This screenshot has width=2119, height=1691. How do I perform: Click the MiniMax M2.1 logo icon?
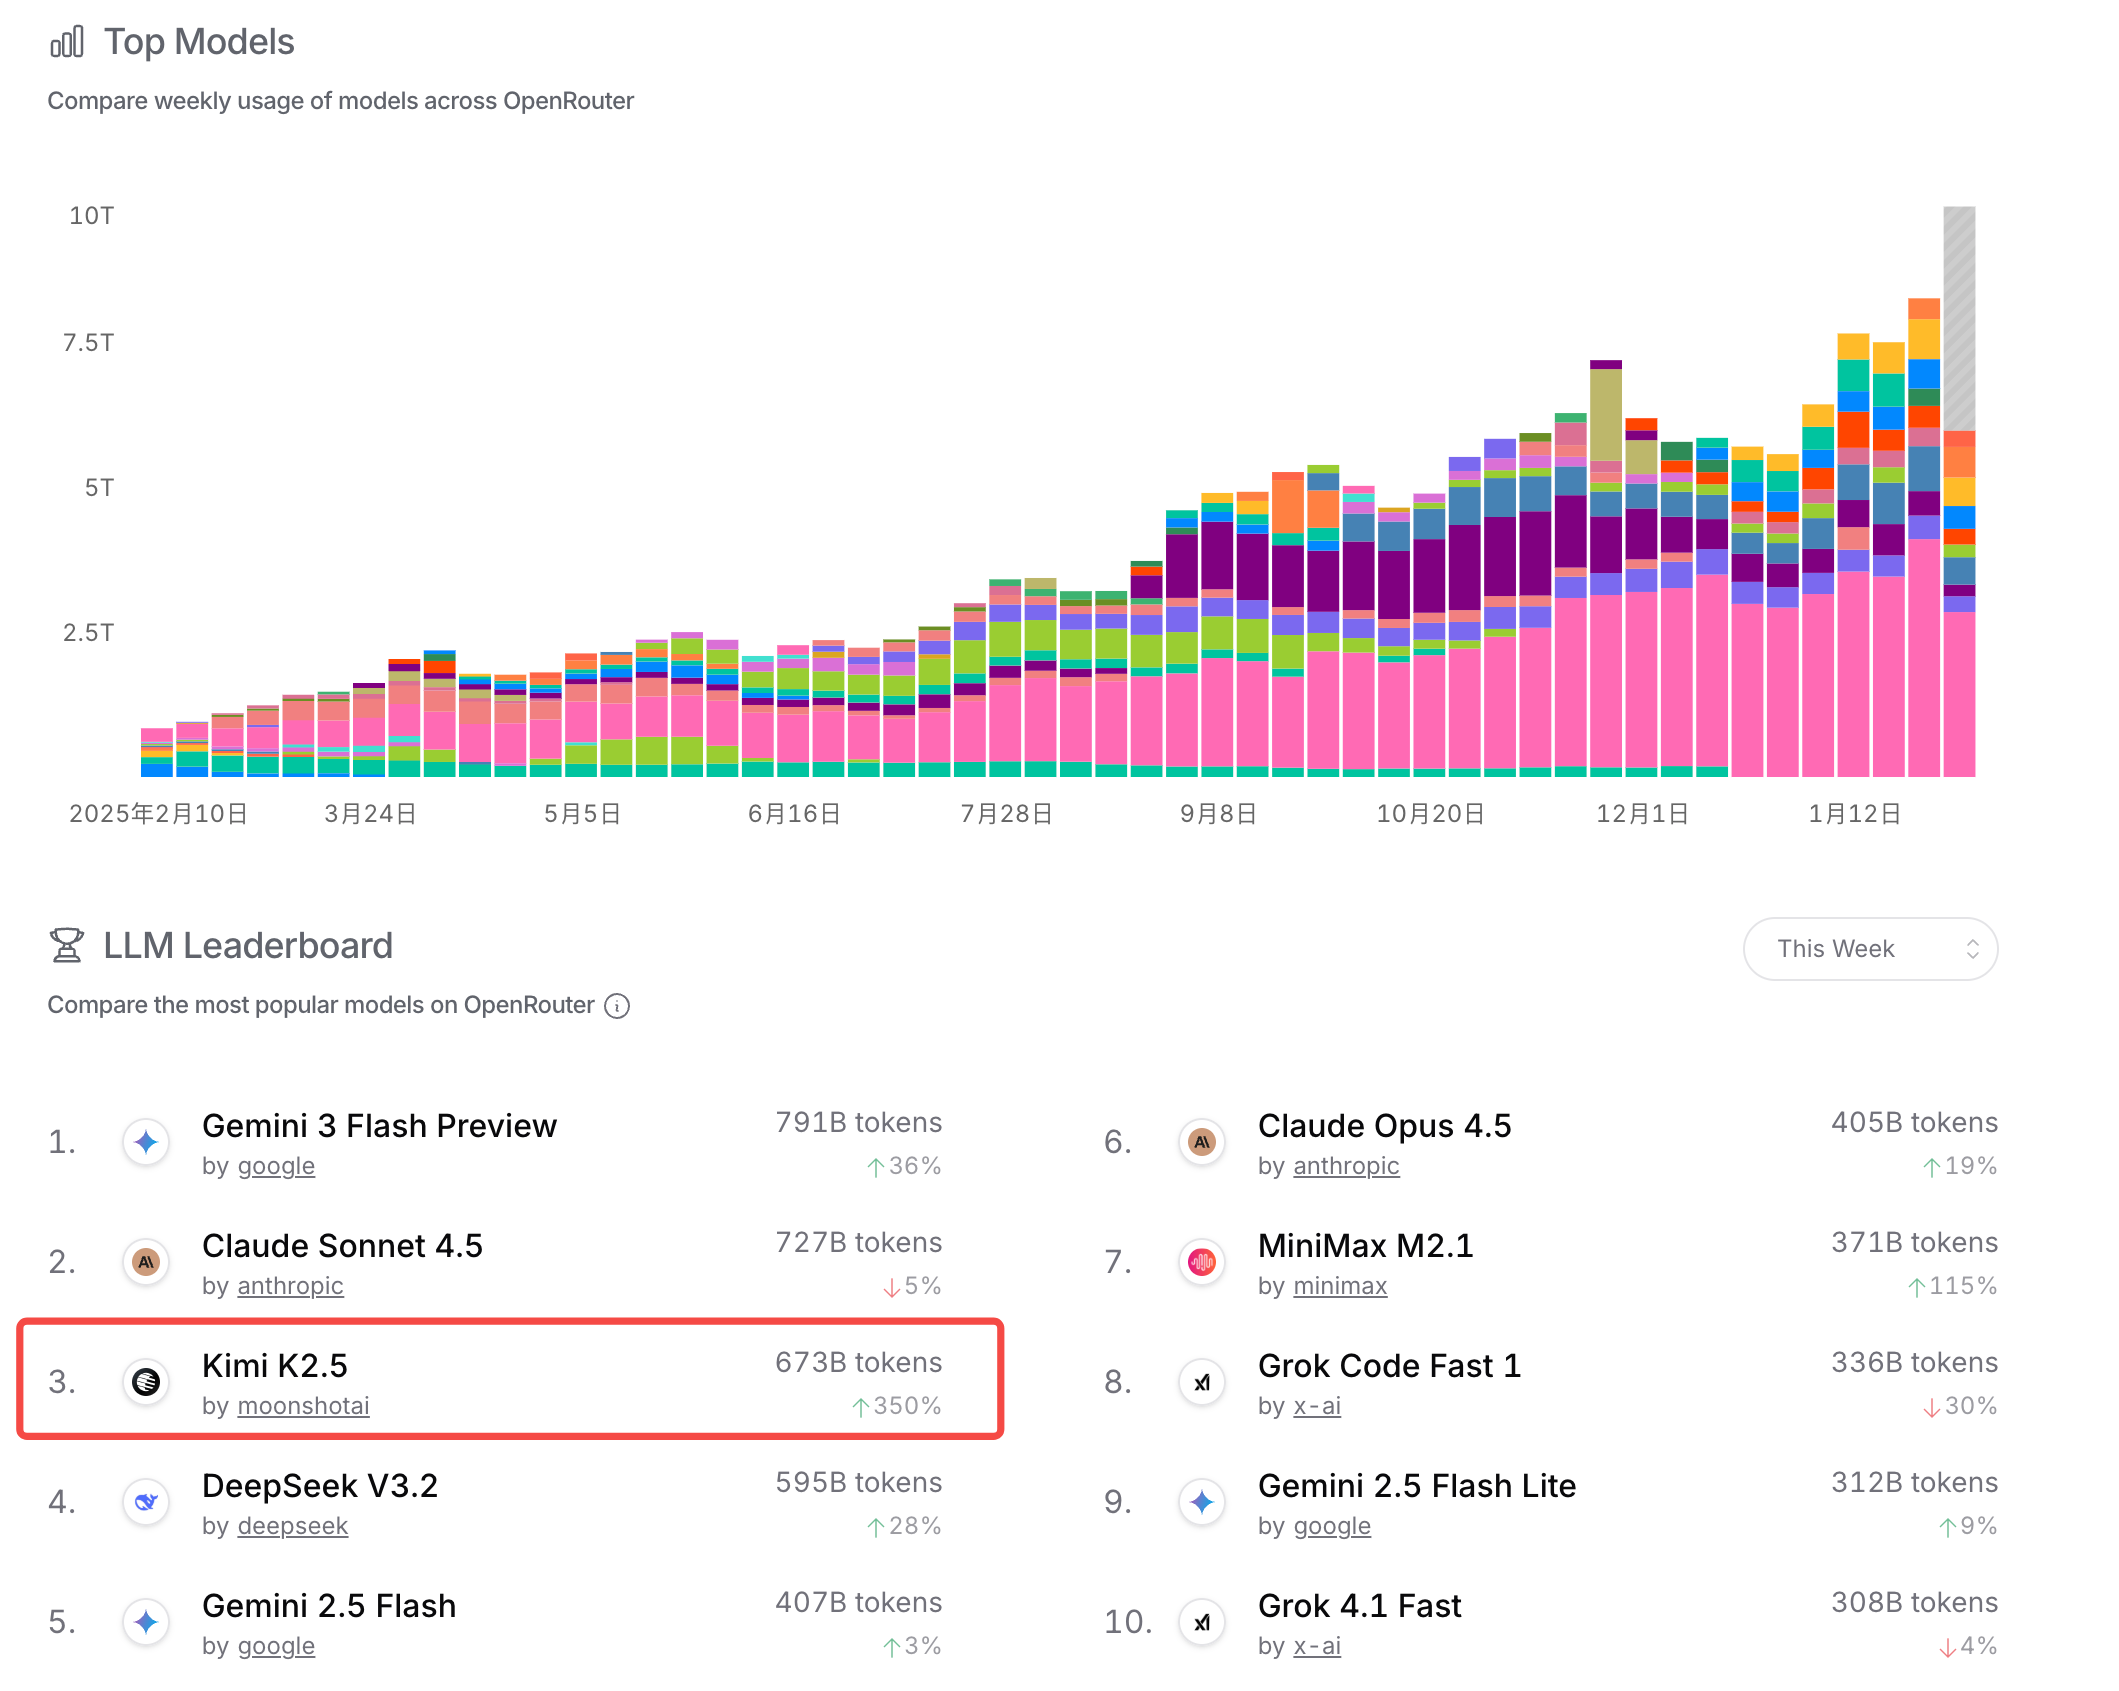point(1202,1262)
